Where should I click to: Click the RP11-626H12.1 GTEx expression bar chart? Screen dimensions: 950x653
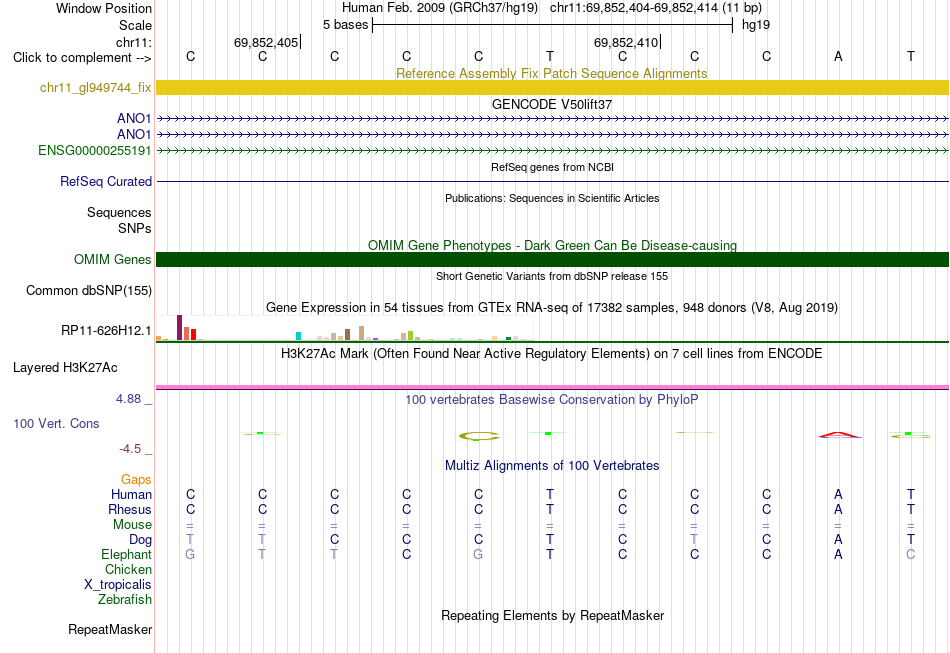pos(344,328)
